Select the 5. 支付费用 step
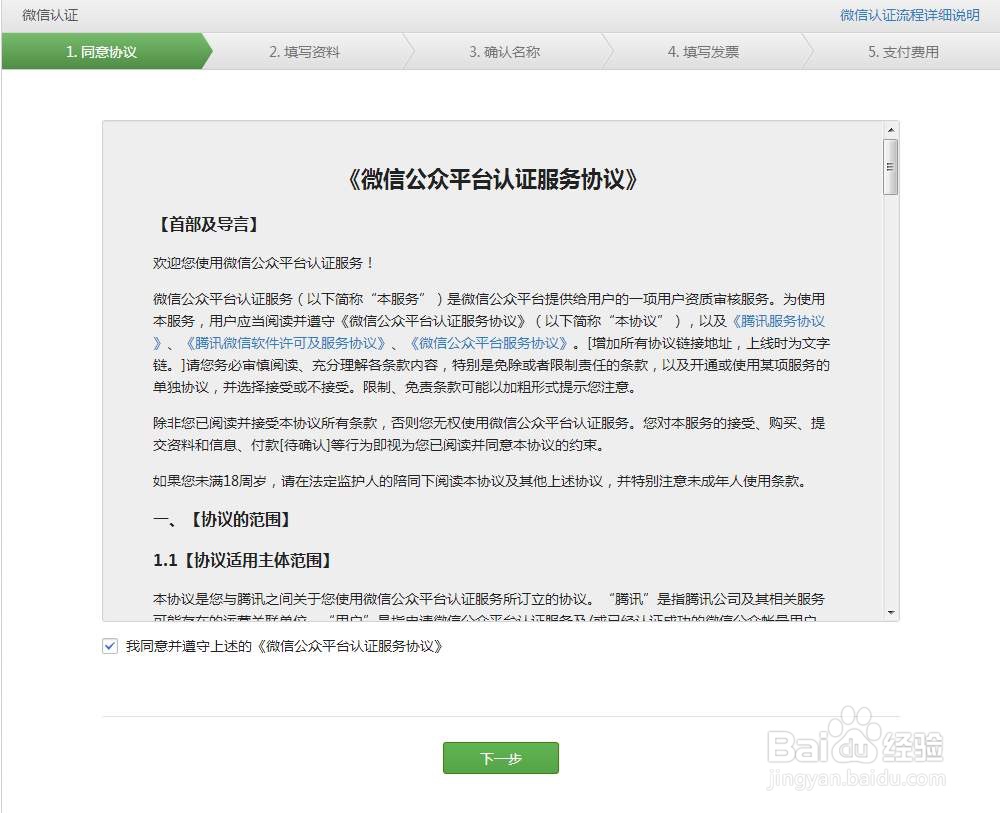This screenshot has height=813, width=1000. coord(905,51)
